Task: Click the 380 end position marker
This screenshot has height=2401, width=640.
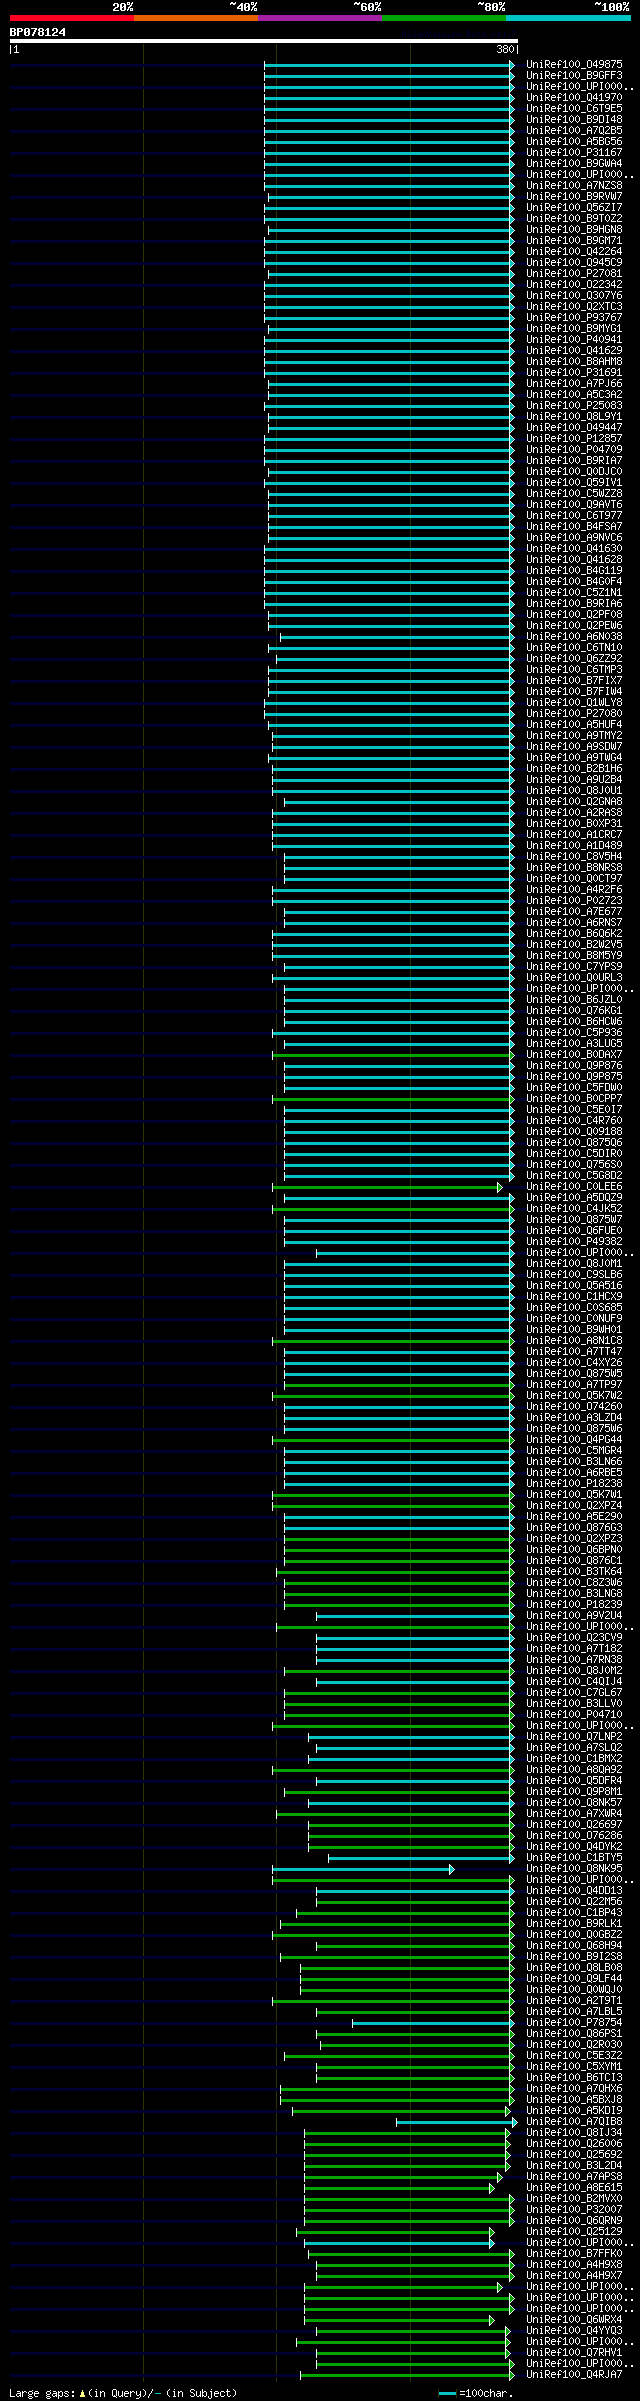Action: [x=504, y=49]
